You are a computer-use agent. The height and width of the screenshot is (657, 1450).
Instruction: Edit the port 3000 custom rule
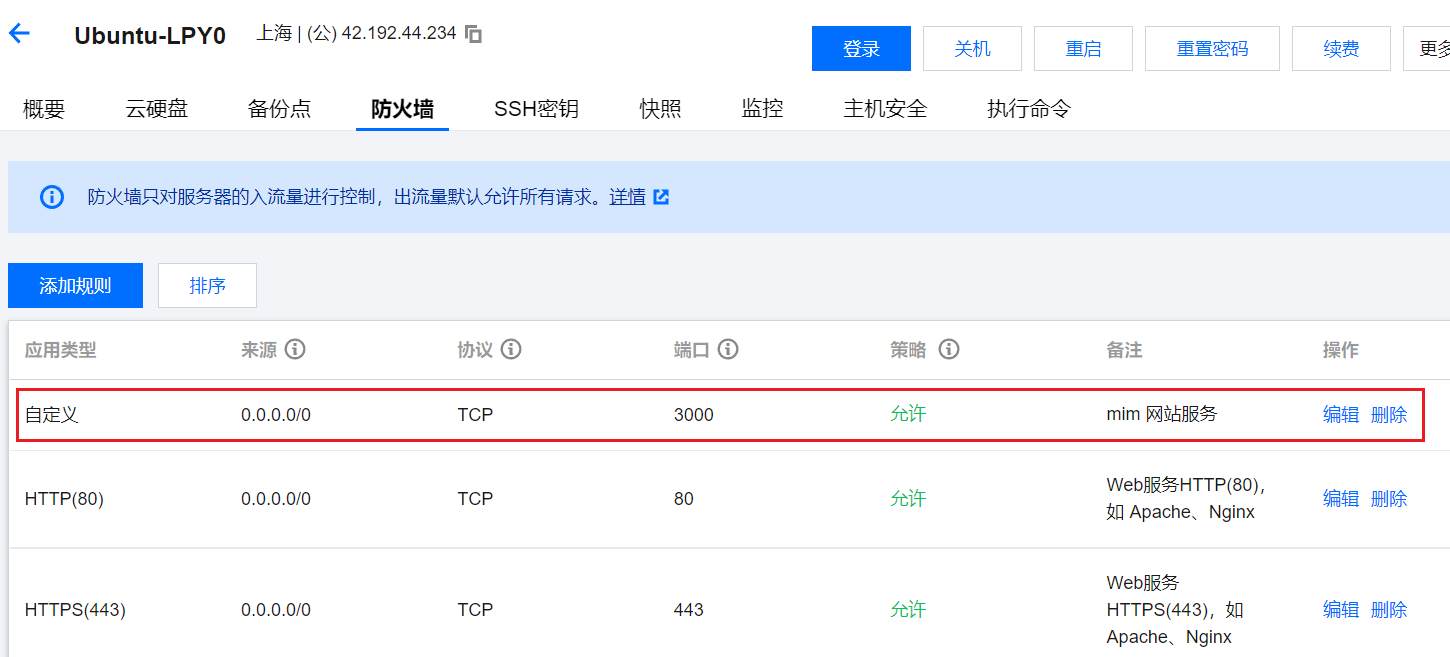[x=1340, y=415]
